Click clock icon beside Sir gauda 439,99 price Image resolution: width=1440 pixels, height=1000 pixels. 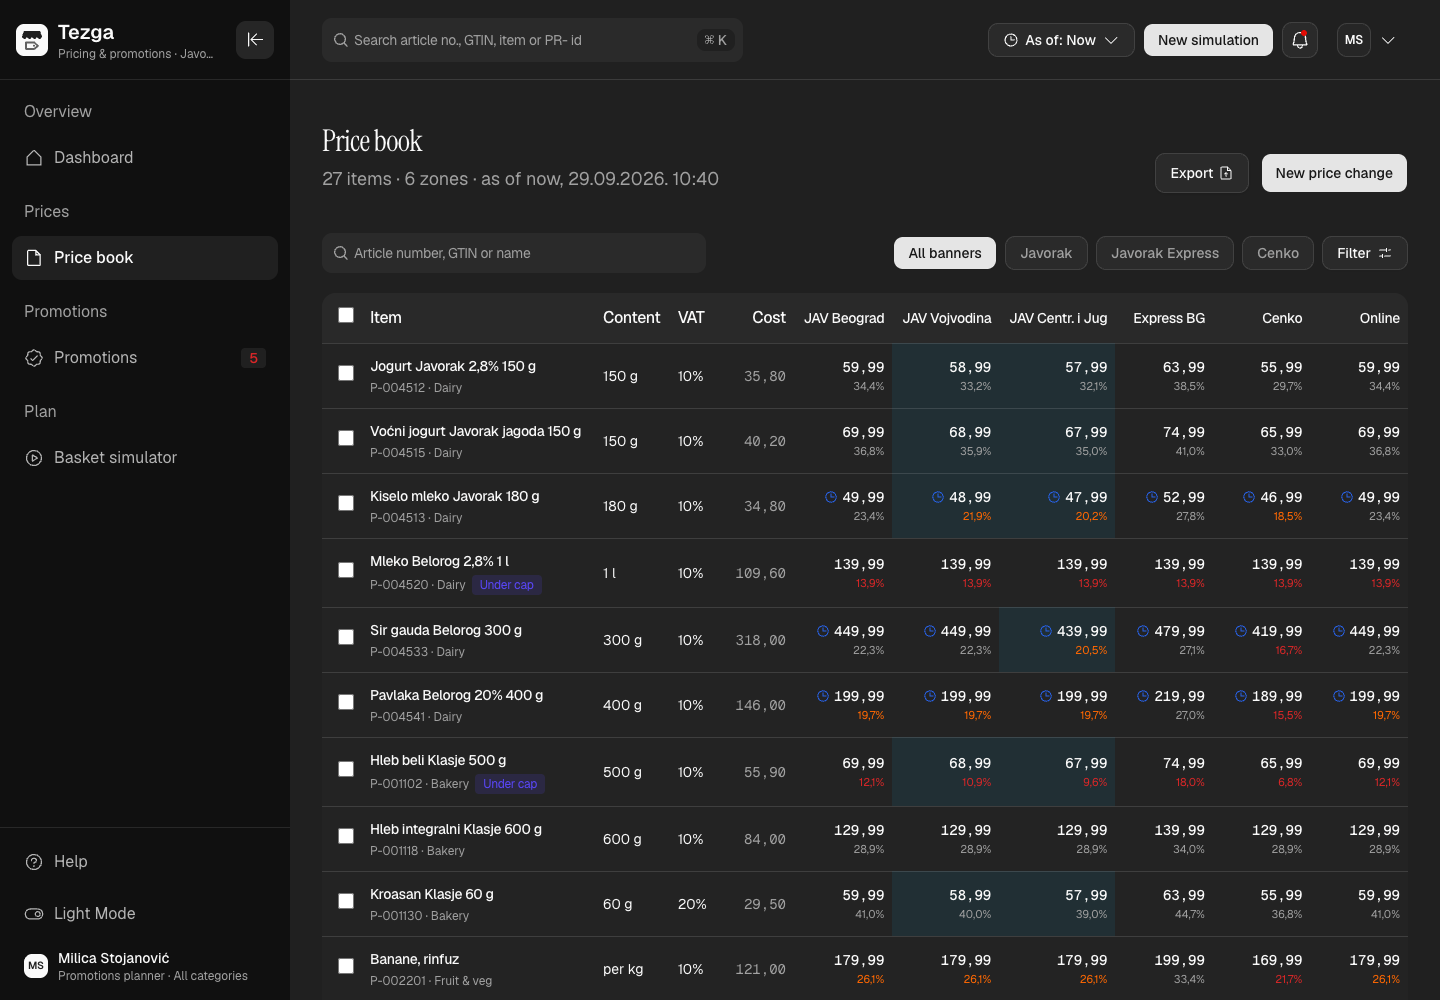tap(1046, 631)
